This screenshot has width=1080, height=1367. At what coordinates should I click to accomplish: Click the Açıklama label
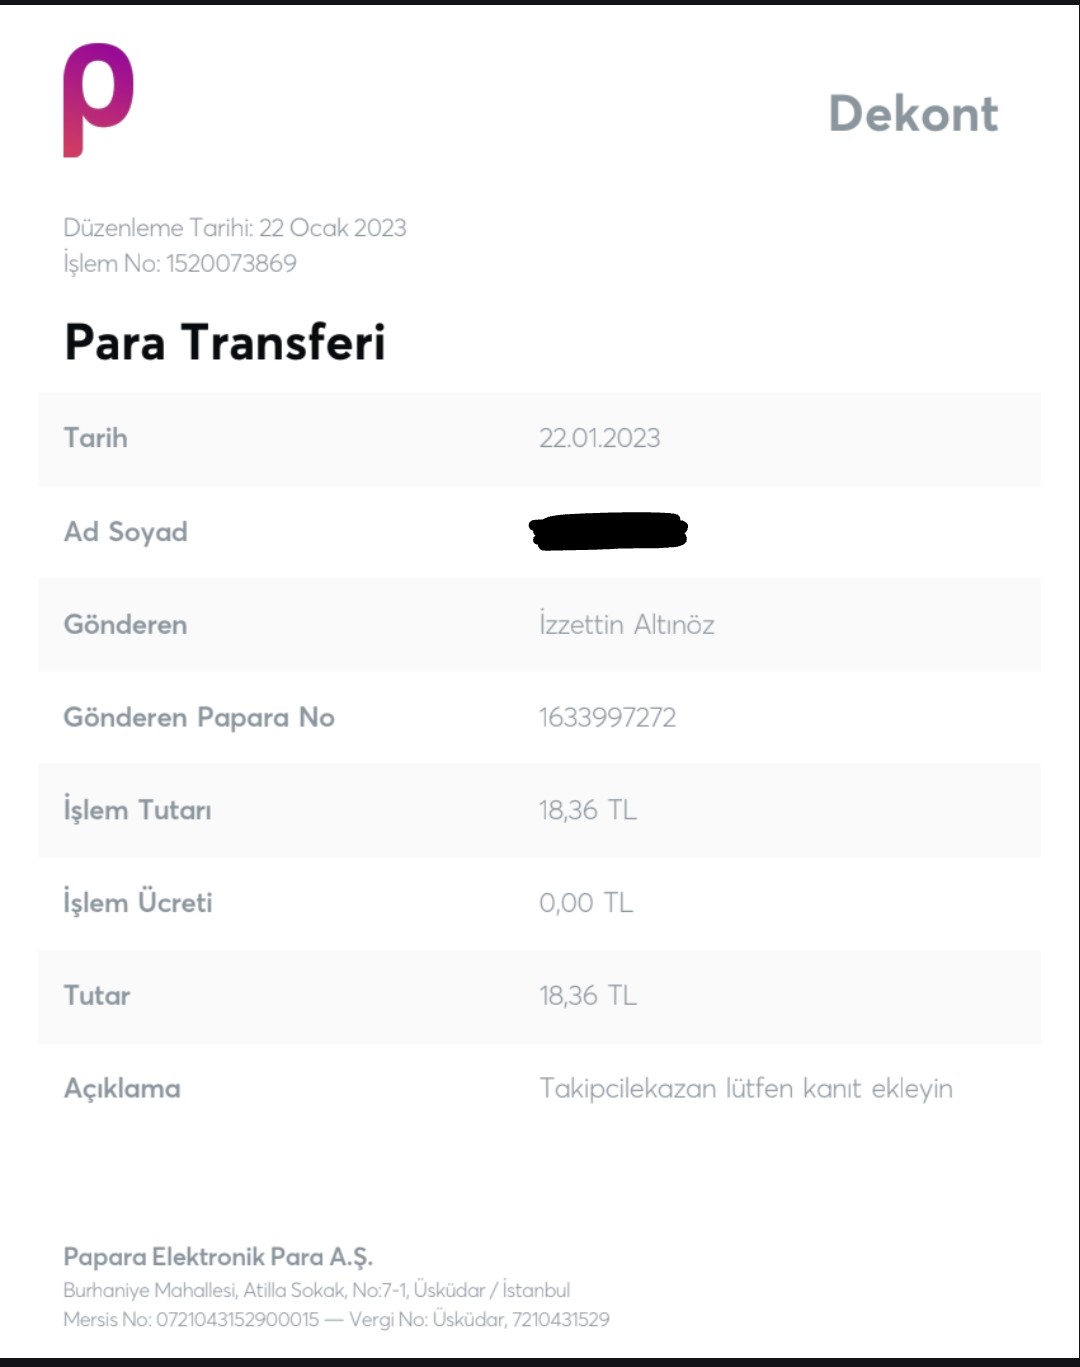click(122, 1088)
